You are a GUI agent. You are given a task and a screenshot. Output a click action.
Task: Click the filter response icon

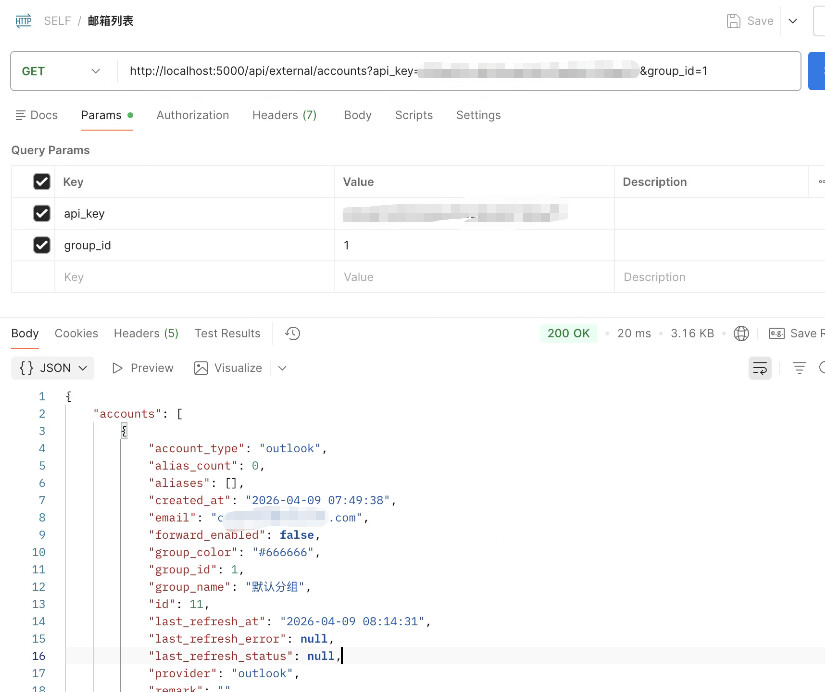799,368
